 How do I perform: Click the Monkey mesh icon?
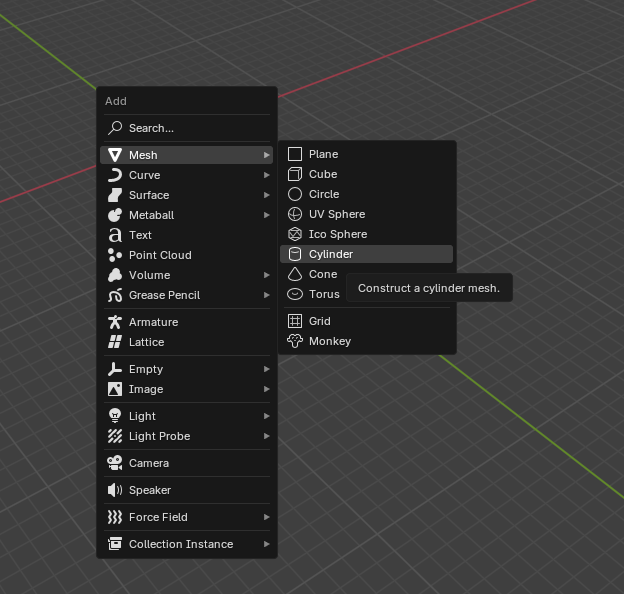(x=295, y=341)
